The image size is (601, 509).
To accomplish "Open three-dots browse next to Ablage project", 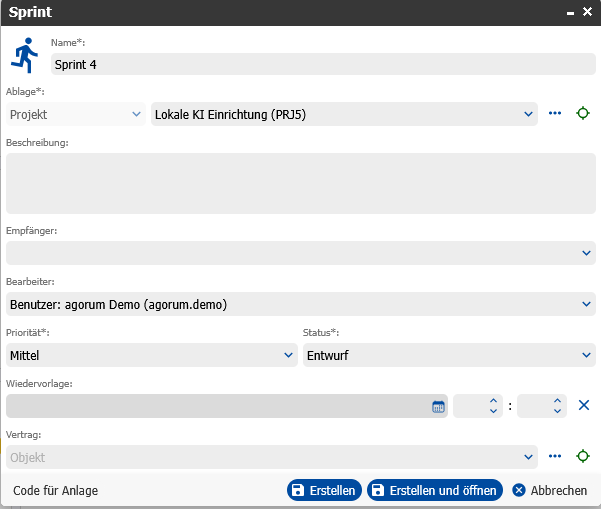I will [x=555, y=113].
